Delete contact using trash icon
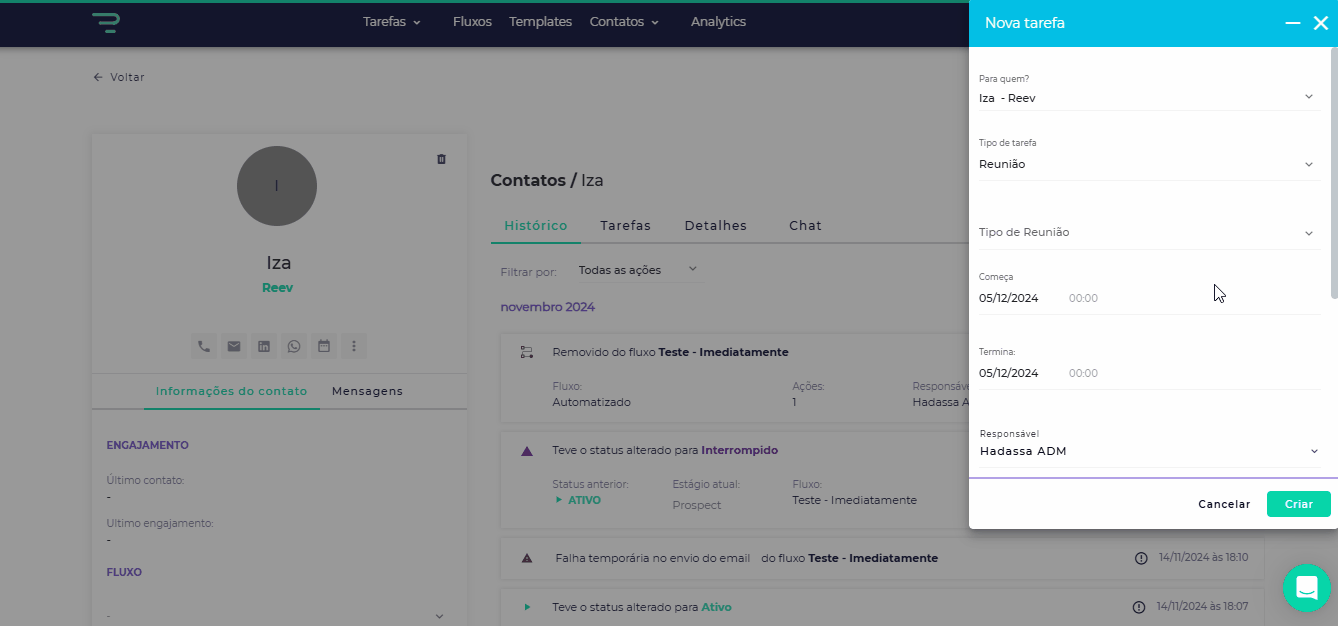Viewport: 1338px width, 626px height. (441, 159)
